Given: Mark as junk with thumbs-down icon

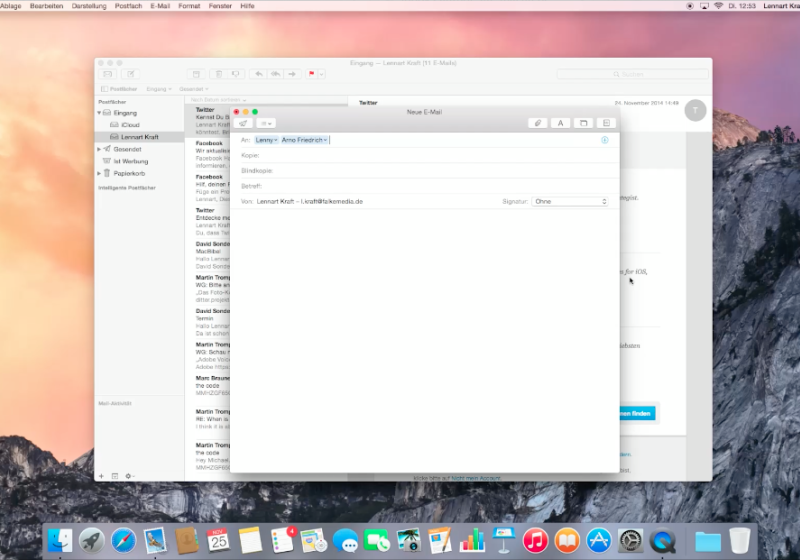Looking at the screenshot, I should (236, 74).
